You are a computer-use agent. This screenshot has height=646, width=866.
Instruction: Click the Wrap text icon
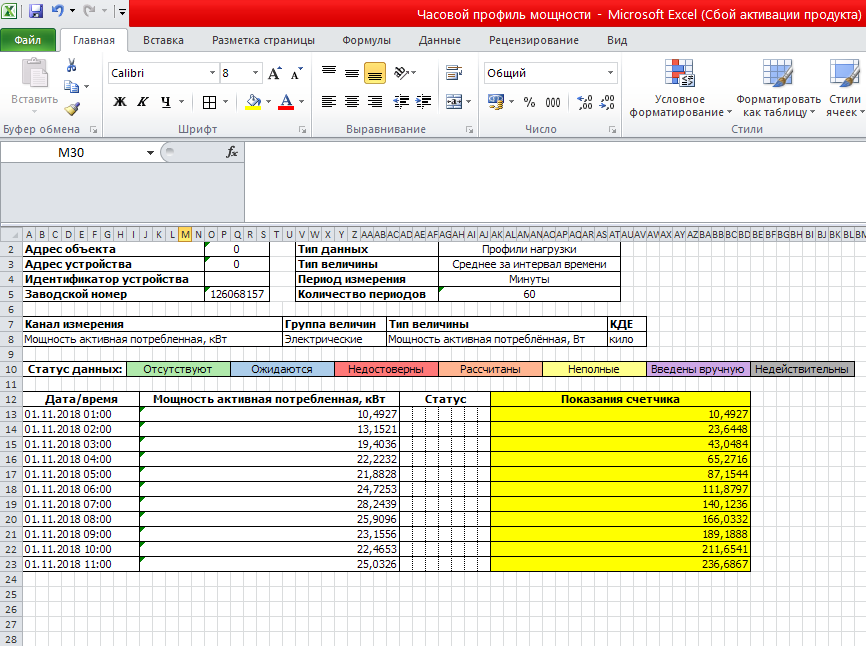point(454,72)
